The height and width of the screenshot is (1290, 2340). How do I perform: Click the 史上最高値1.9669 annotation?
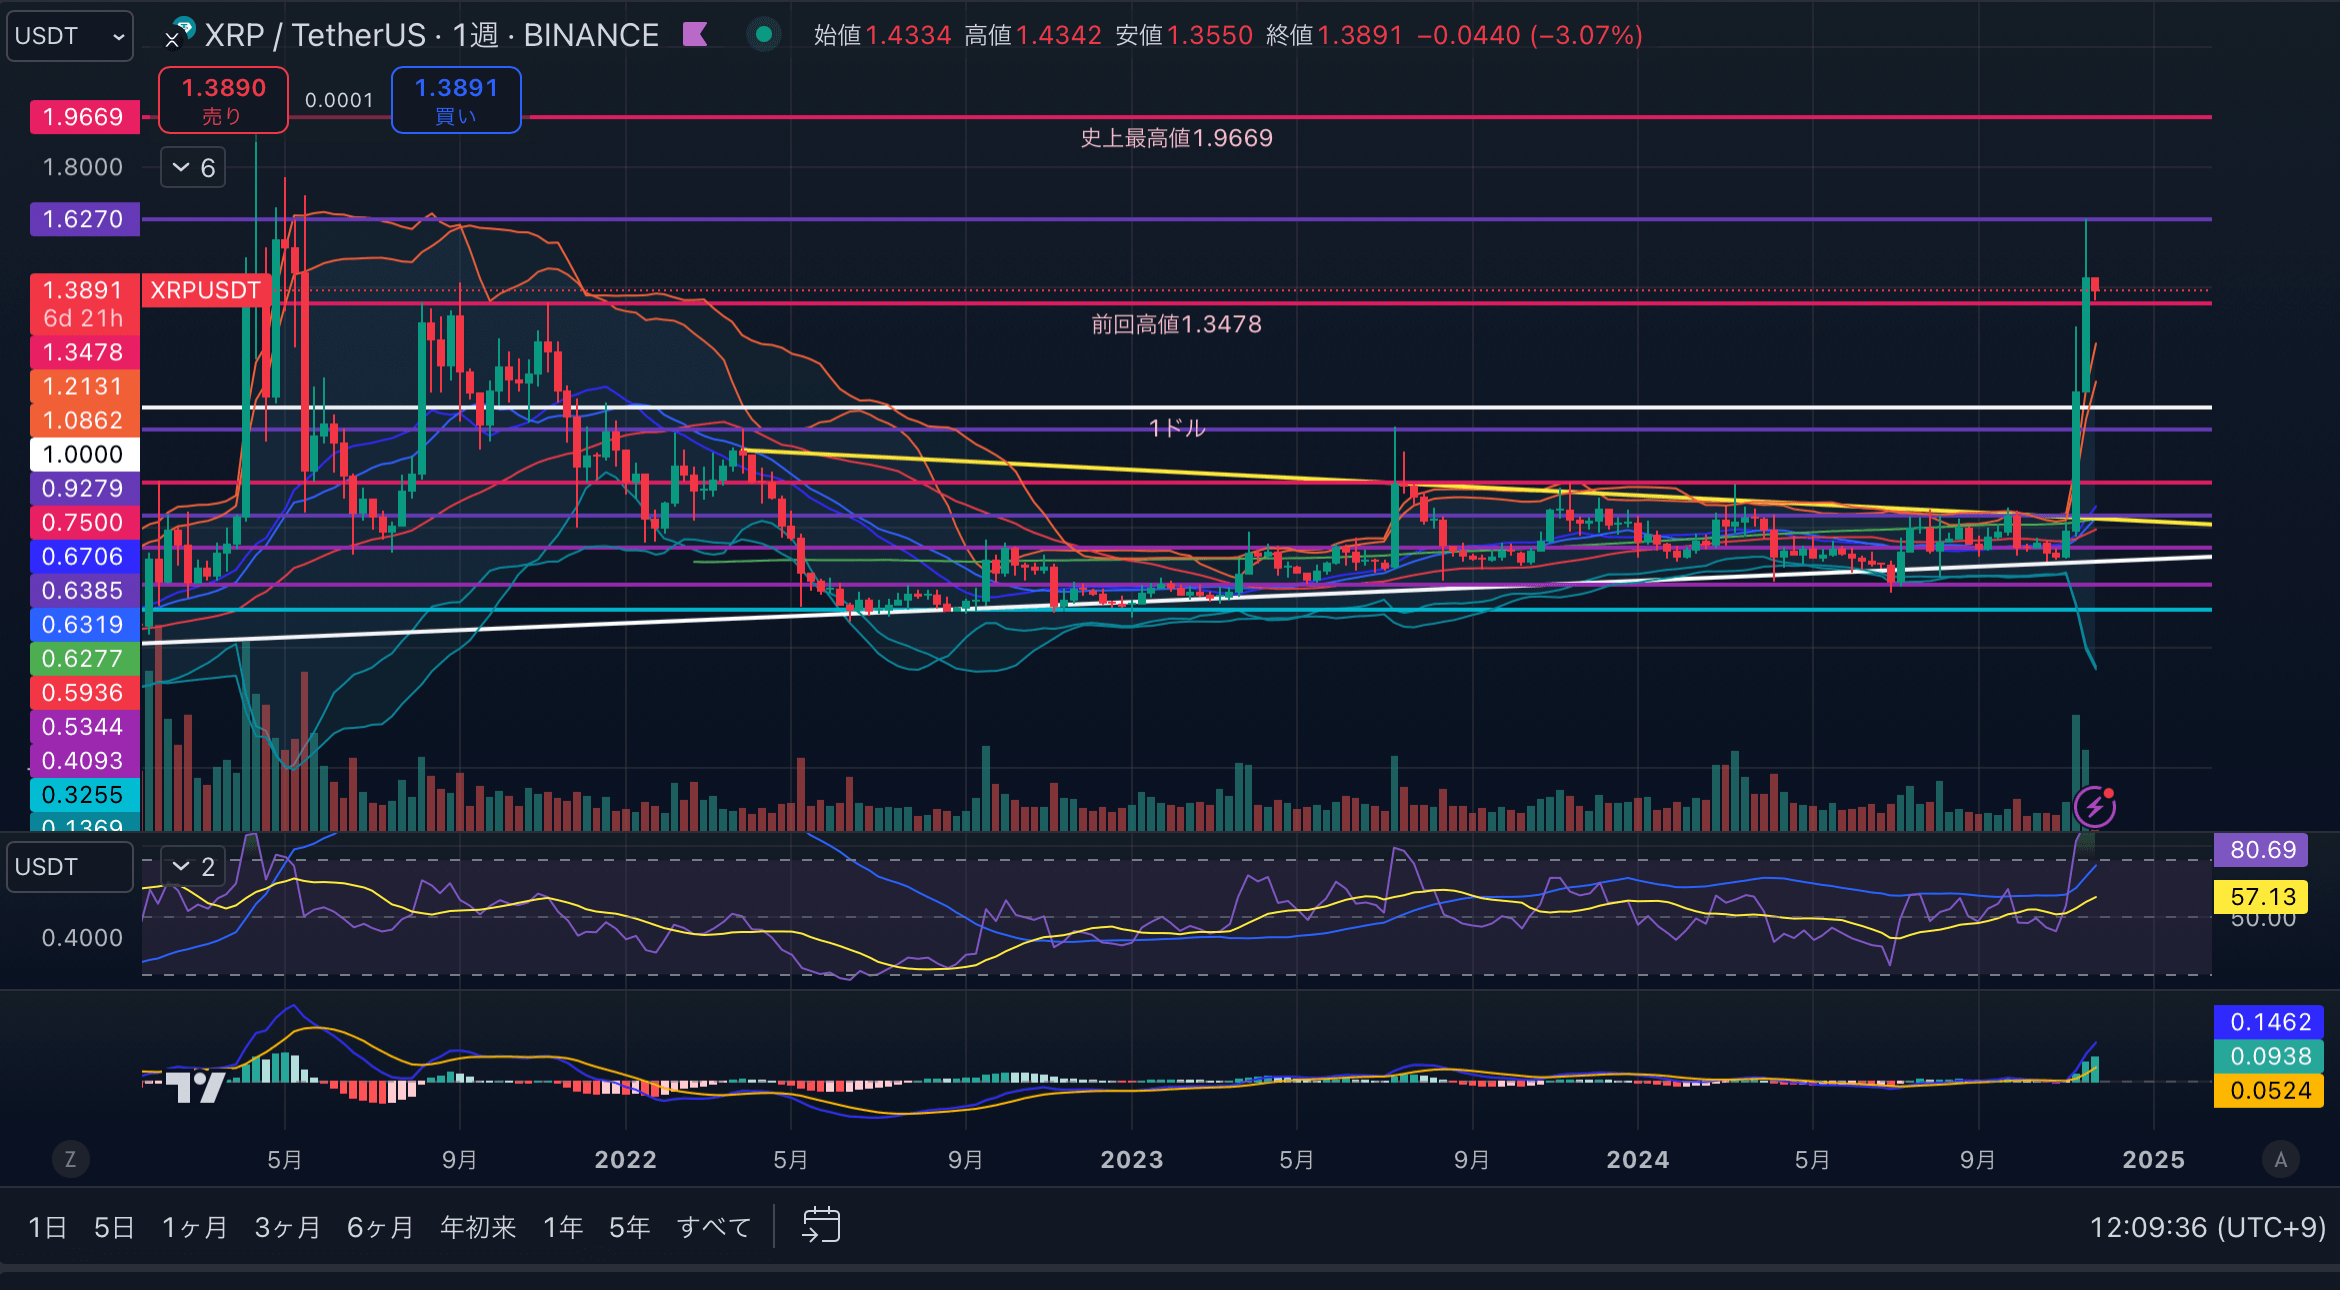[x=1176, y=138]
